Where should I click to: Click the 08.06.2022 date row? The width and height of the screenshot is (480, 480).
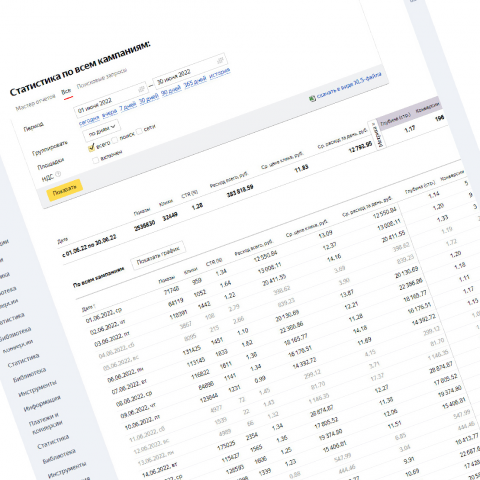(x=134, y=399)
